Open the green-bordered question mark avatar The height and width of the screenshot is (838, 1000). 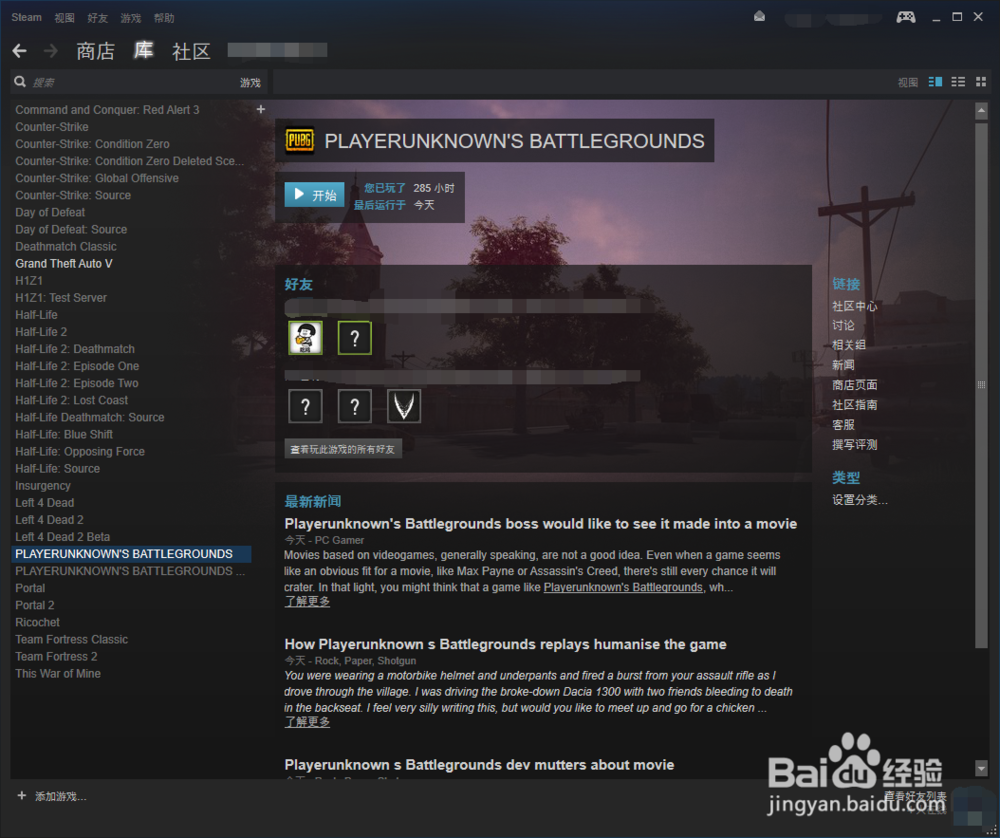pyautogui.click(x=355, y=337)
